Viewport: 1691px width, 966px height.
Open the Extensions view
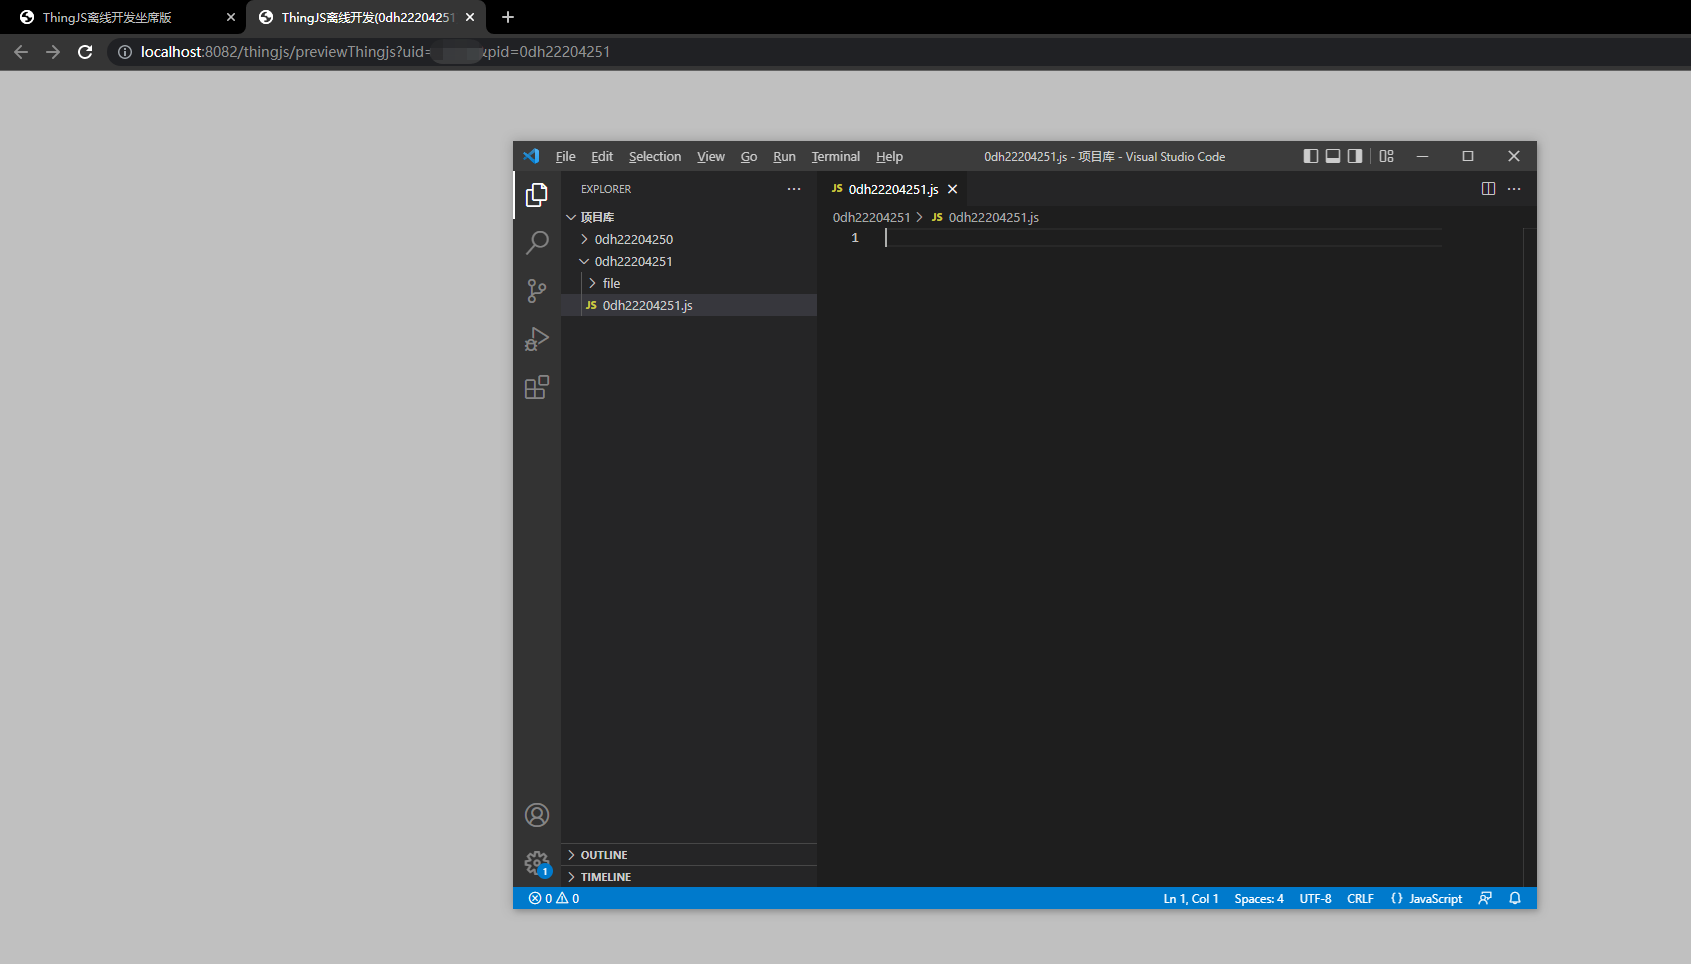pos(537,387)
